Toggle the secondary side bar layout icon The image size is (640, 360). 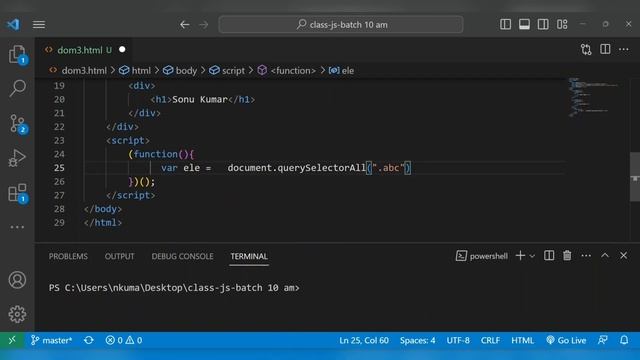[543, 24]
